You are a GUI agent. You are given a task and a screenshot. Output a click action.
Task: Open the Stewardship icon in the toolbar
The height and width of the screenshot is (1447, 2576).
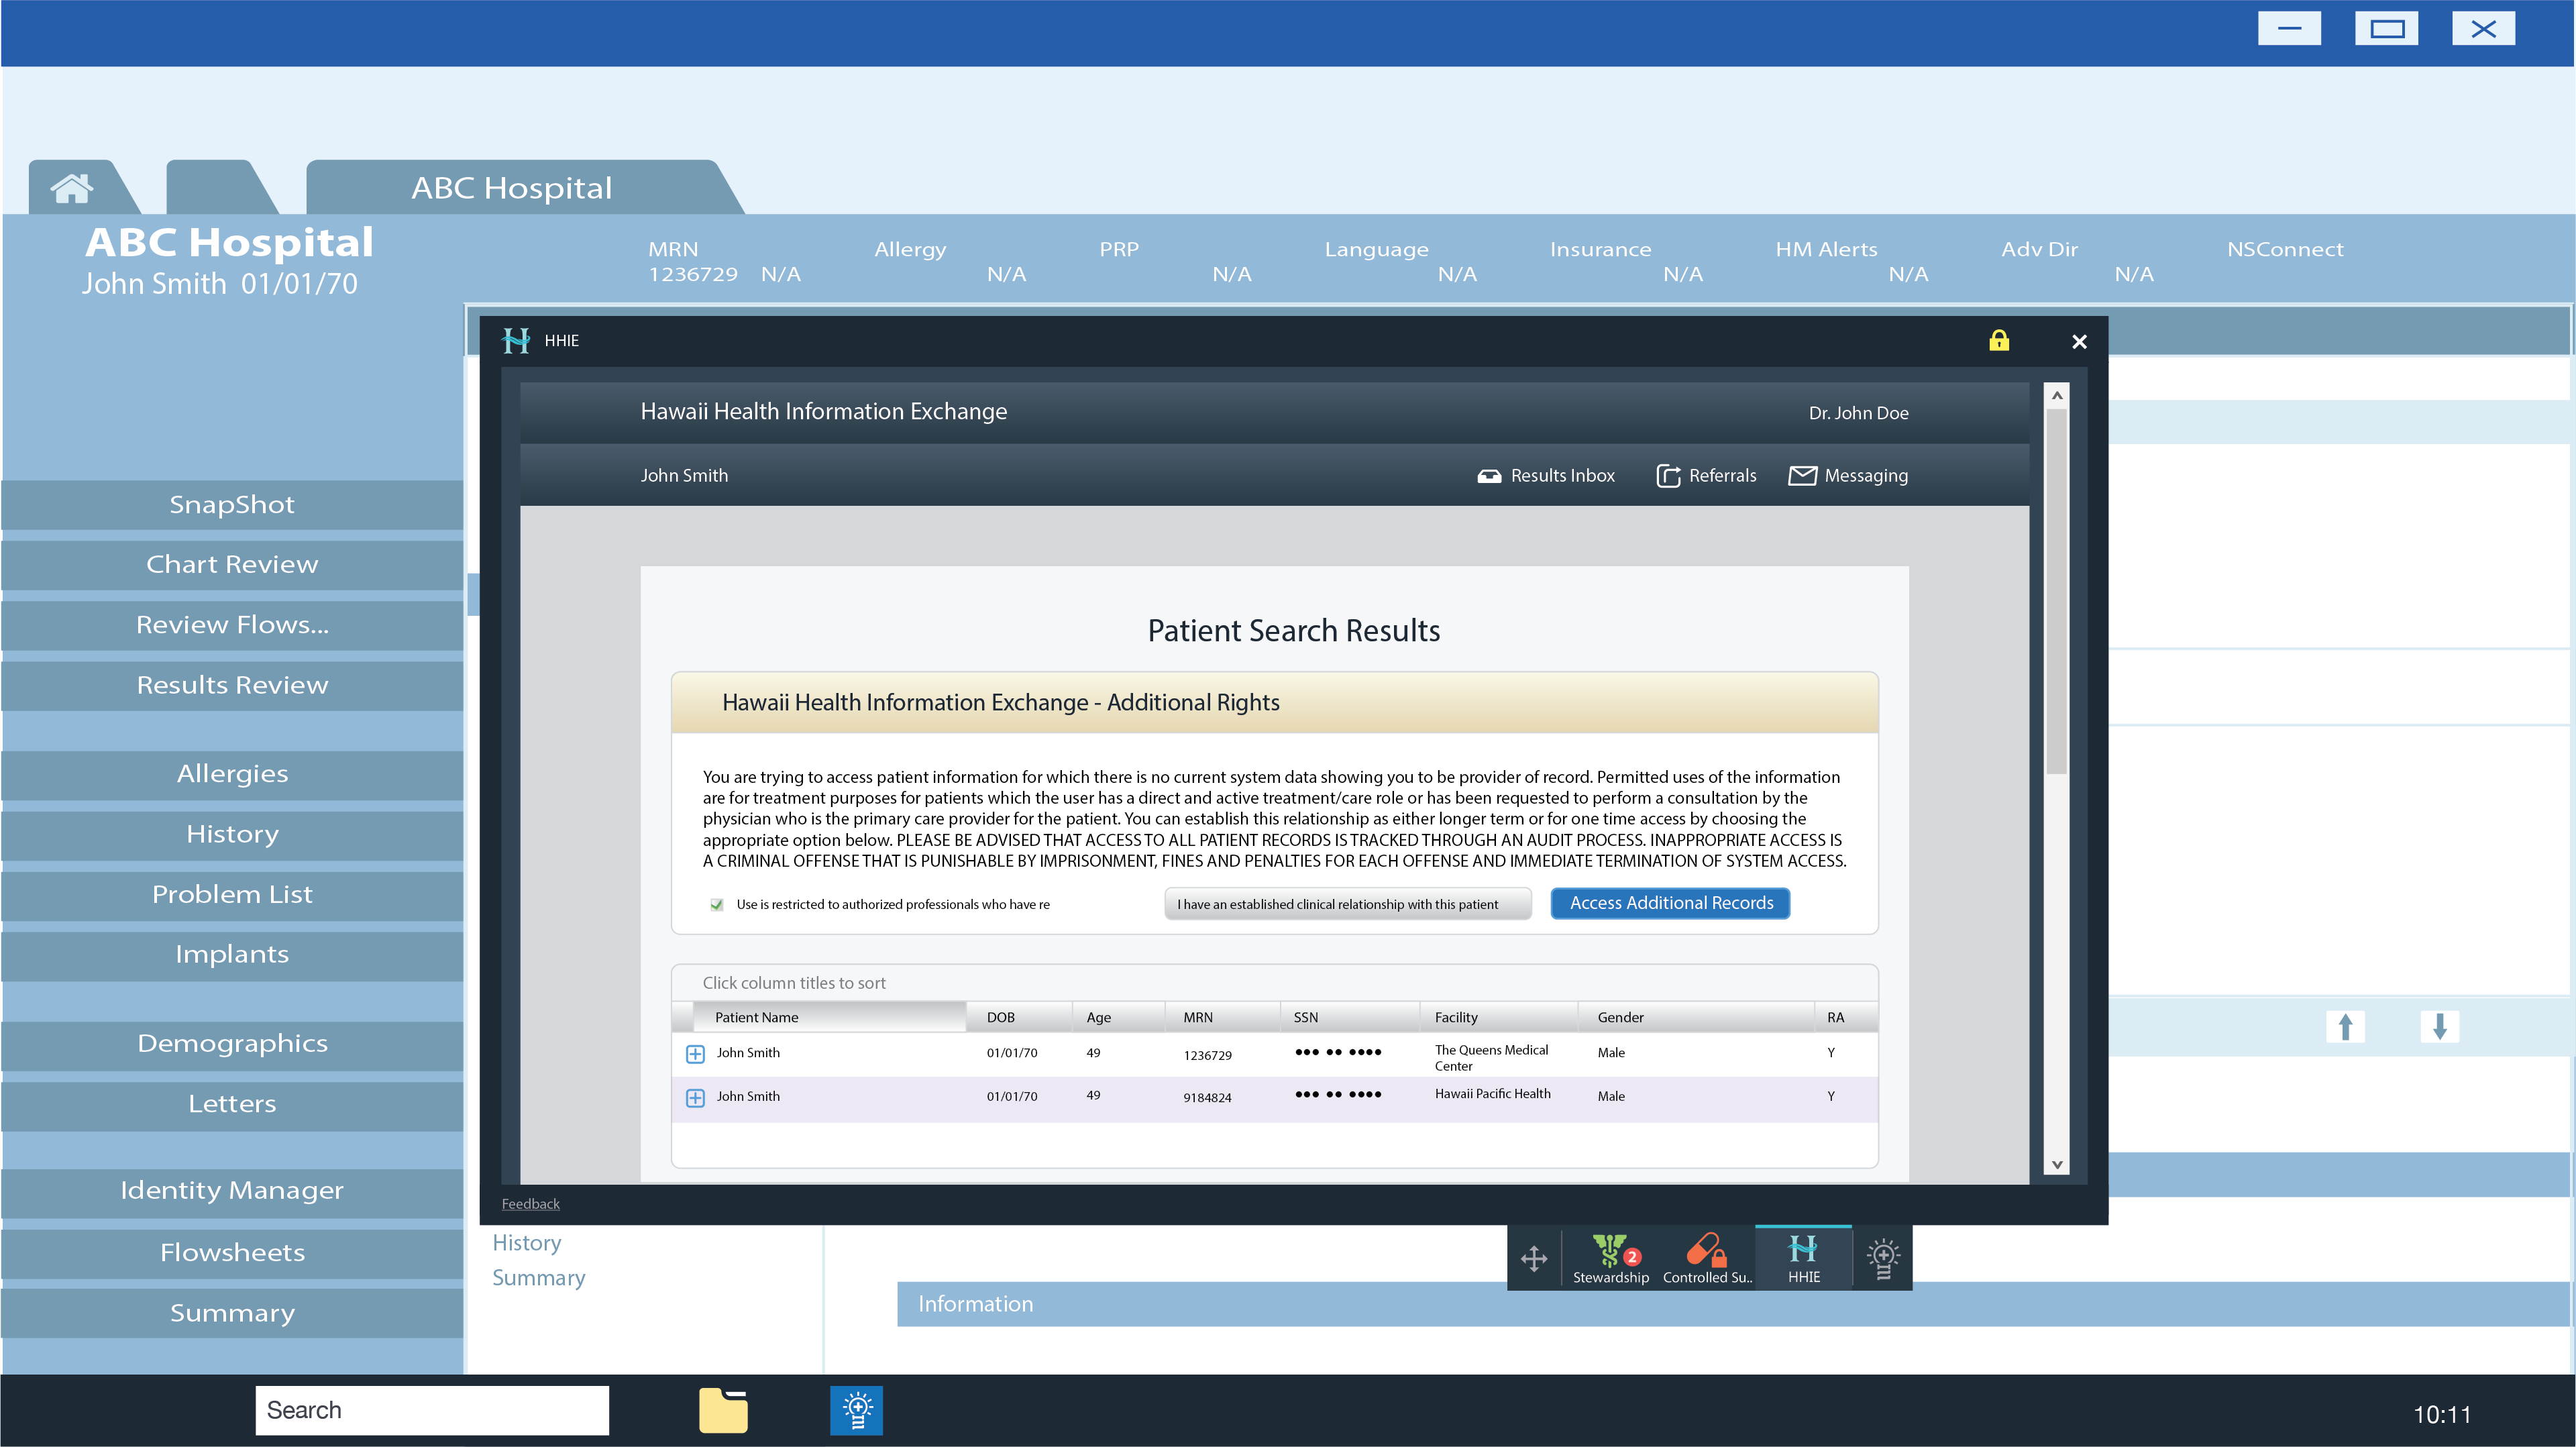click(x=1610, y=1257)
